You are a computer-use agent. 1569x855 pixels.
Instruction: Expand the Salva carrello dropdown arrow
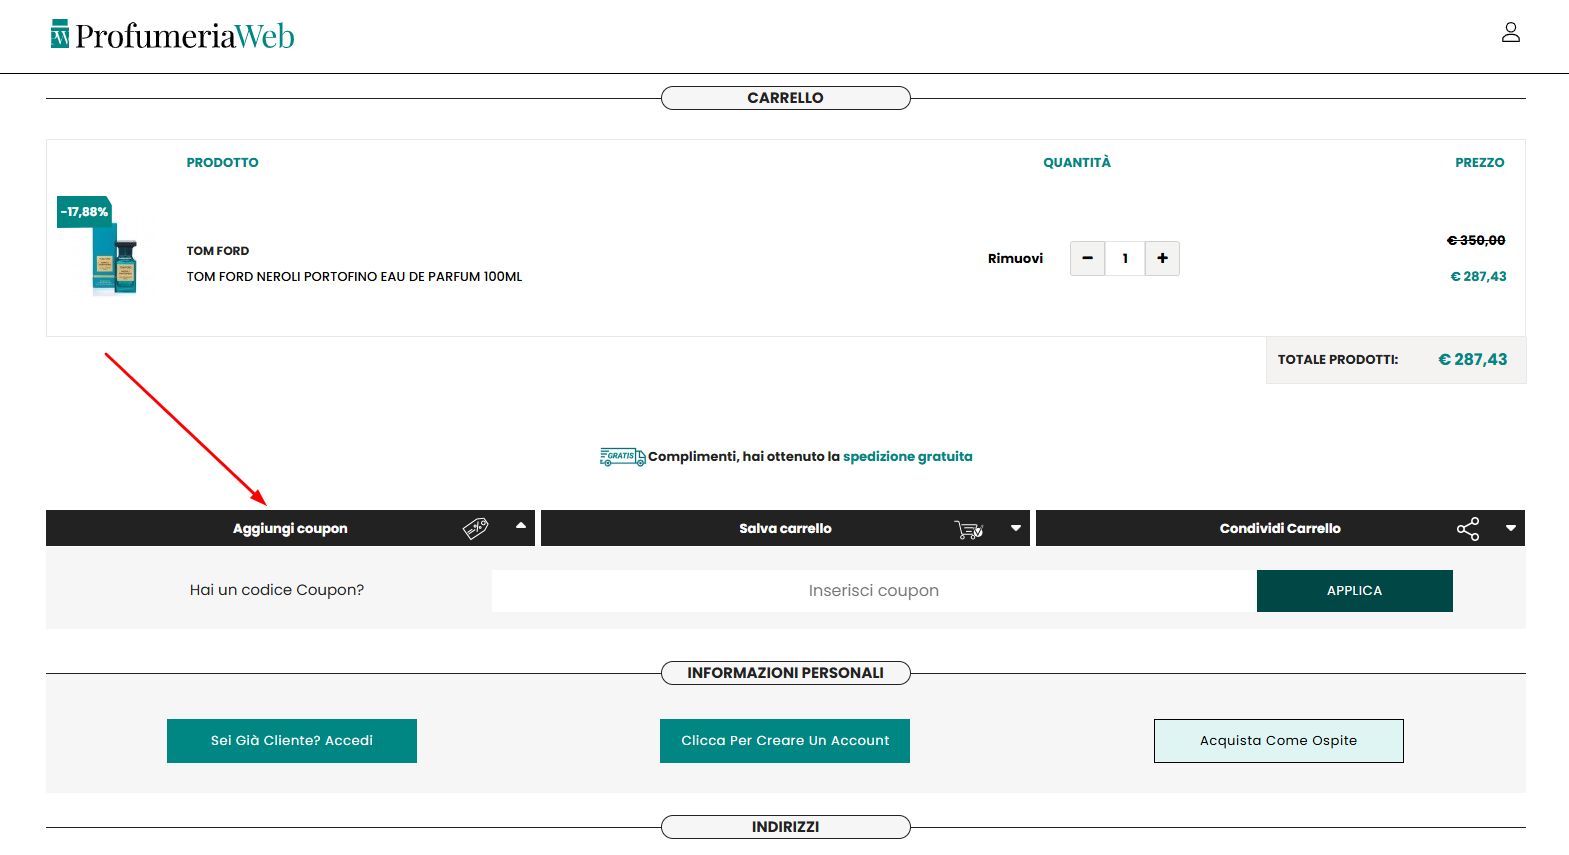click(x=1015, y=528)
